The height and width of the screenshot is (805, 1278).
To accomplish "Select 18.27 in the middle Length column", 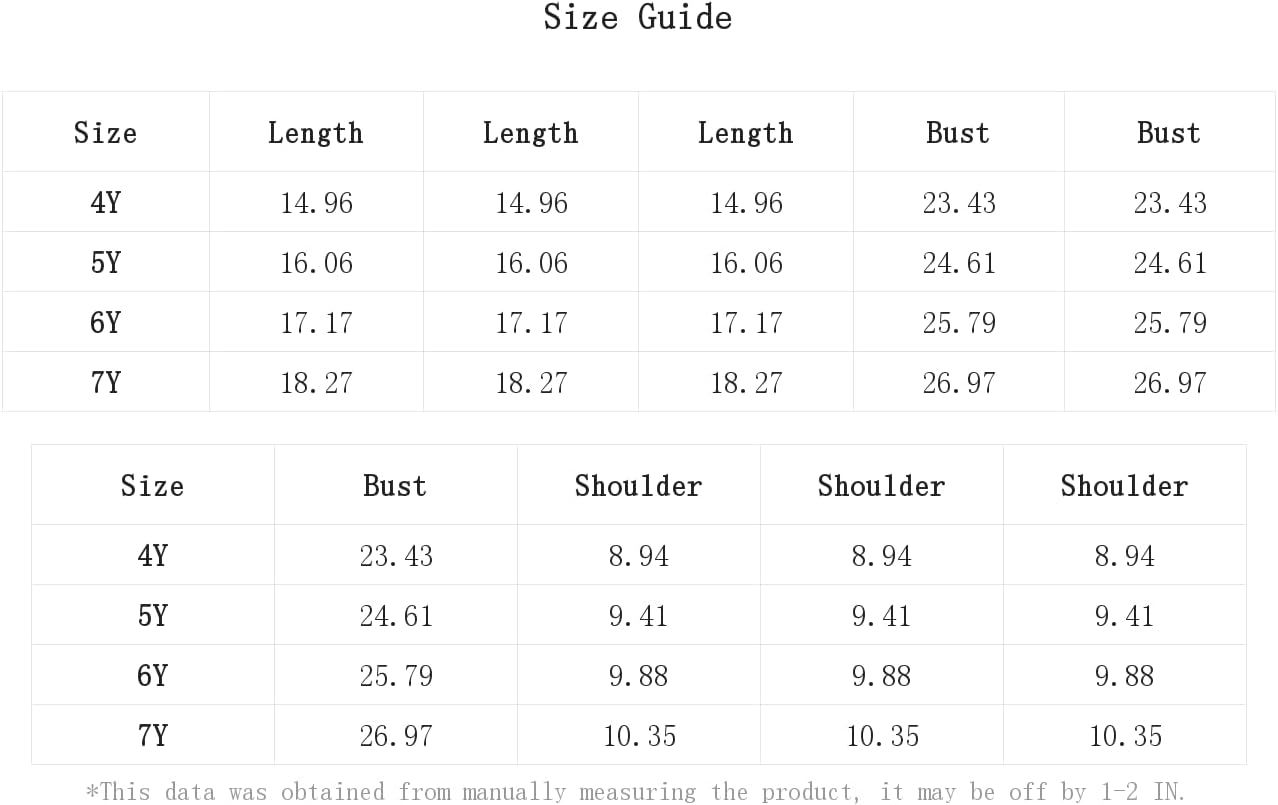I will click(531, 383).
